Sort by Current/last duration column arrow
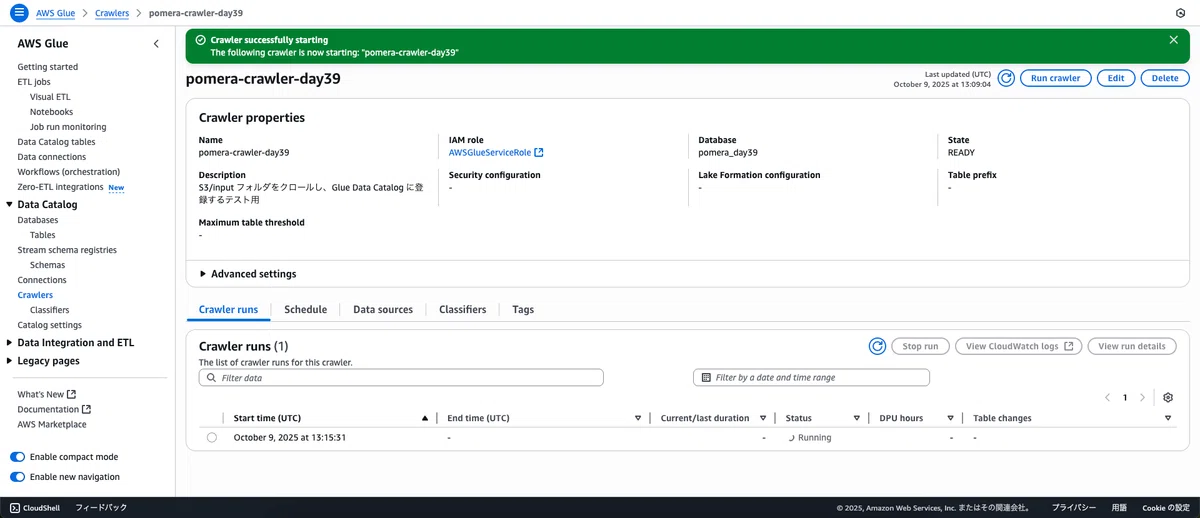Screen dimensions: 1200x518 tap(763, 418)
